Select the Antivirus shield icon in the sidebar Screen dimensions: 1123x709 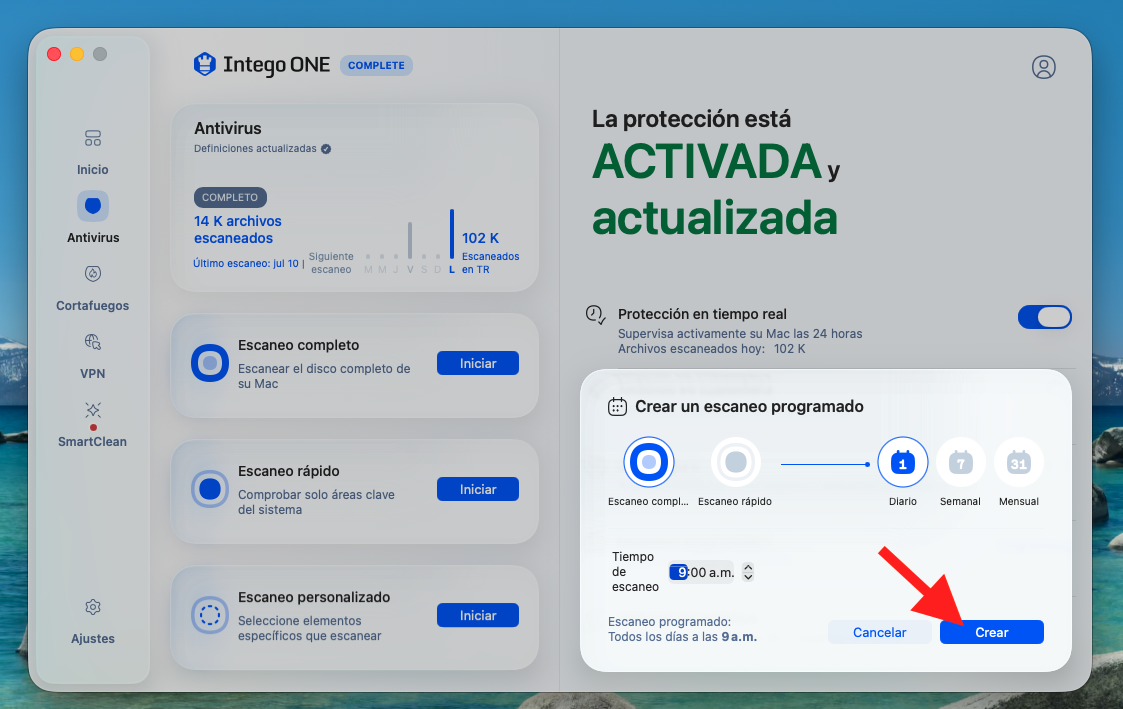point(93,206)
